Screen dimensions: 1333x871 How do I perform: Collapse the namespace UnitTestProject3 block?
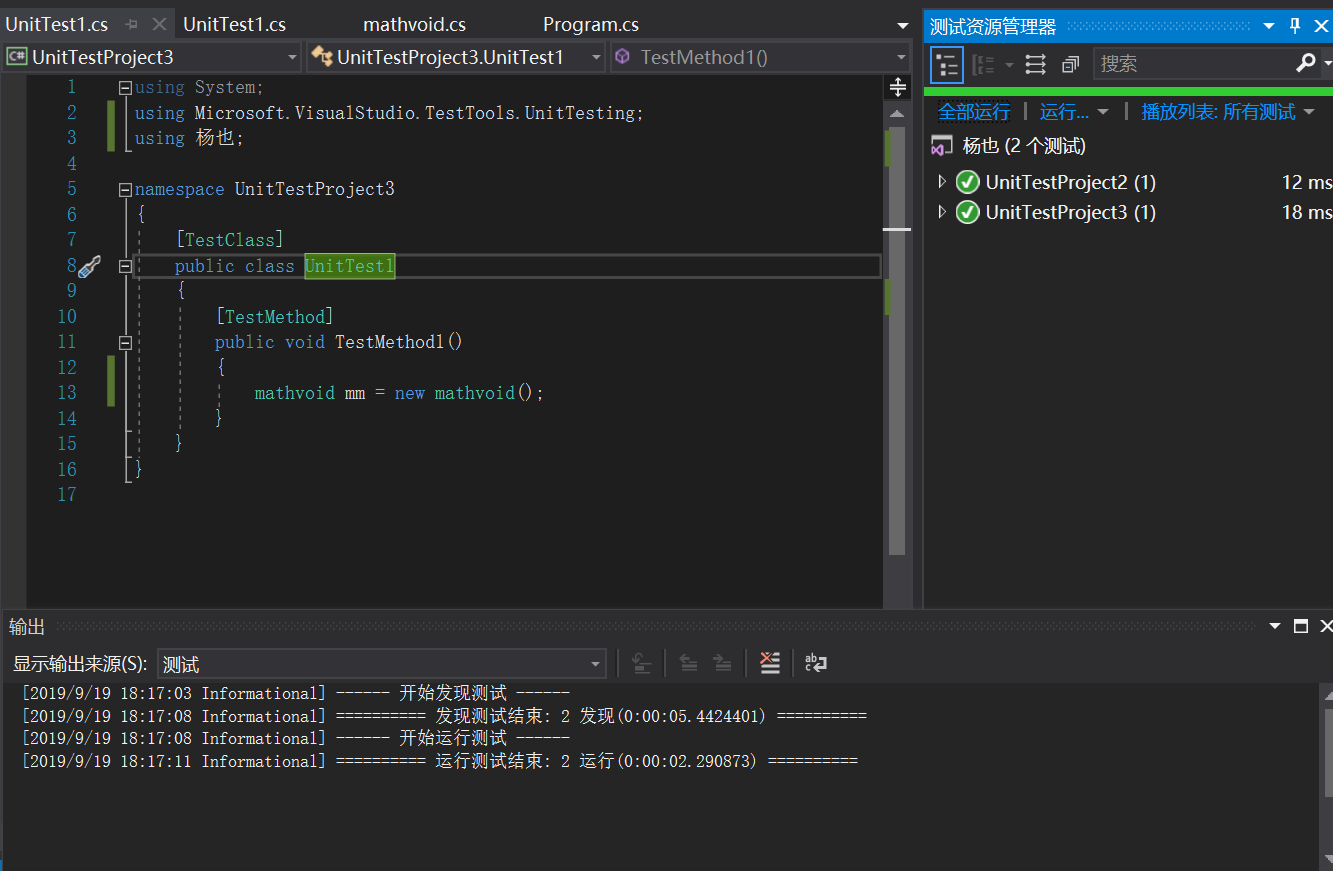(x=125, y=189)
